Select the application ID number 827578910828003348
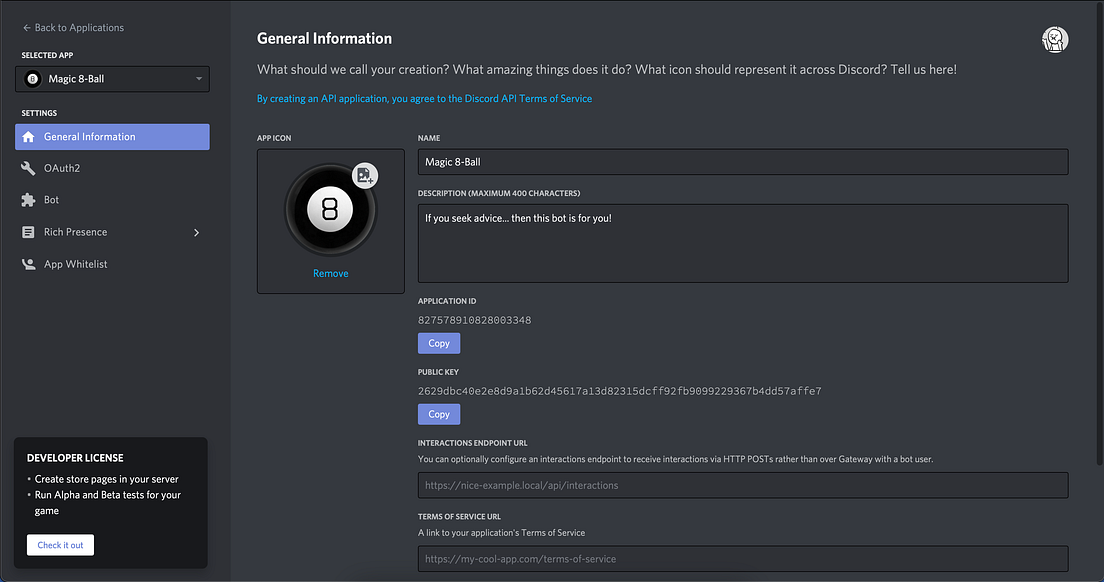This screenshot has height=582, width=1104. point(475,320)
